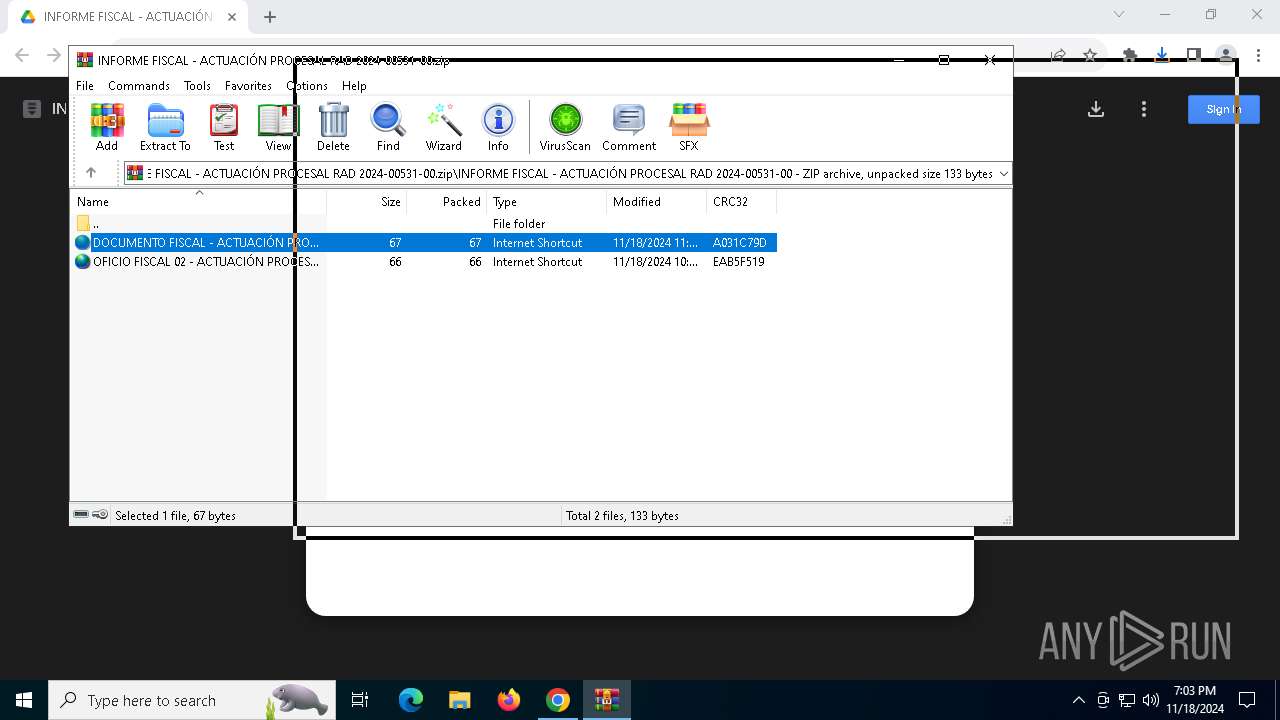Image resolution: width=1280 pixels, height=720 pixels.
Task: Launch Microsoft Edge from taskbar
Action: (411, 700)
